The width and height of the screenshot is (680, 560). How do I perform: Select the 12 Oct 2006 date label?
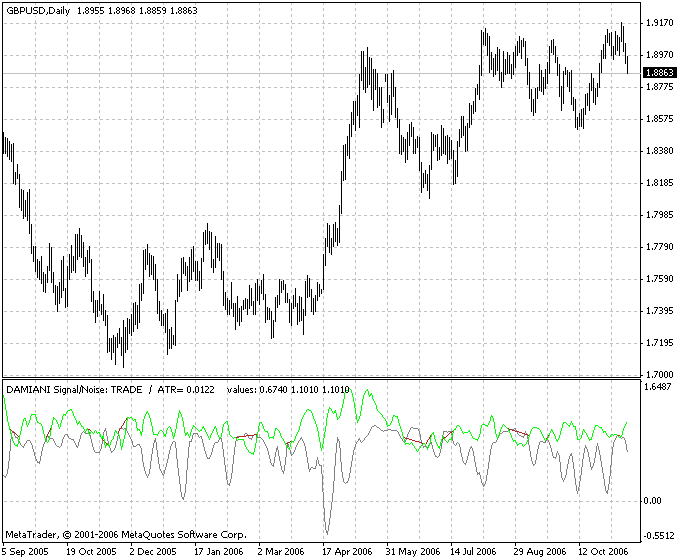click(x=603, y=551)
